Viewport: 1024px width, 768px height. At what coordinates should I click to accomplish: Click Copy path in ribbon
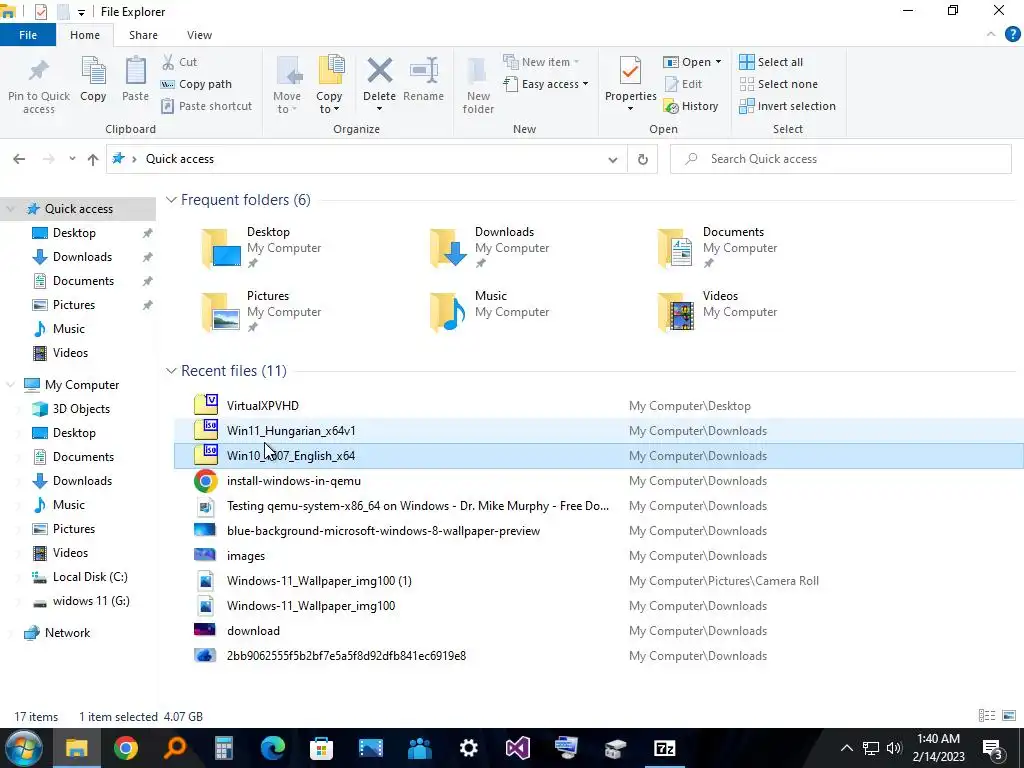[x=196, y=84]
